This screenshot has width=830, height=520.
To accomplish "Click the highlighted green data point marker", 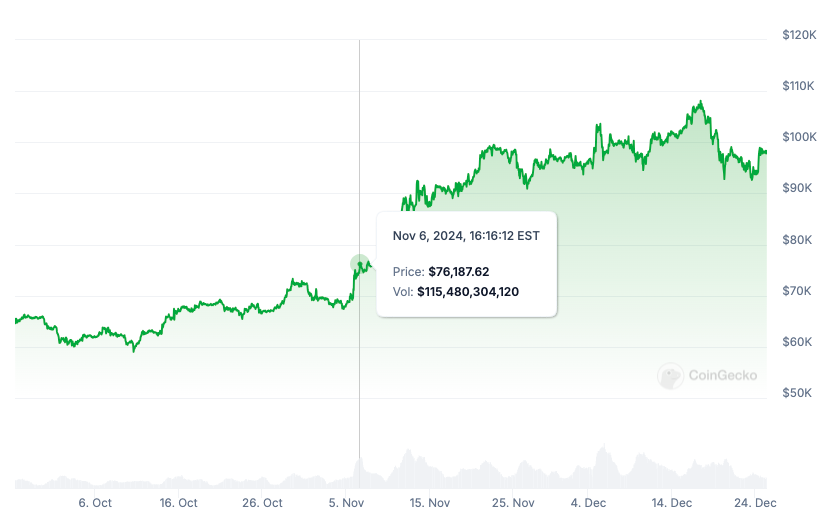I will pyautogui.click(x=360, y=264).
